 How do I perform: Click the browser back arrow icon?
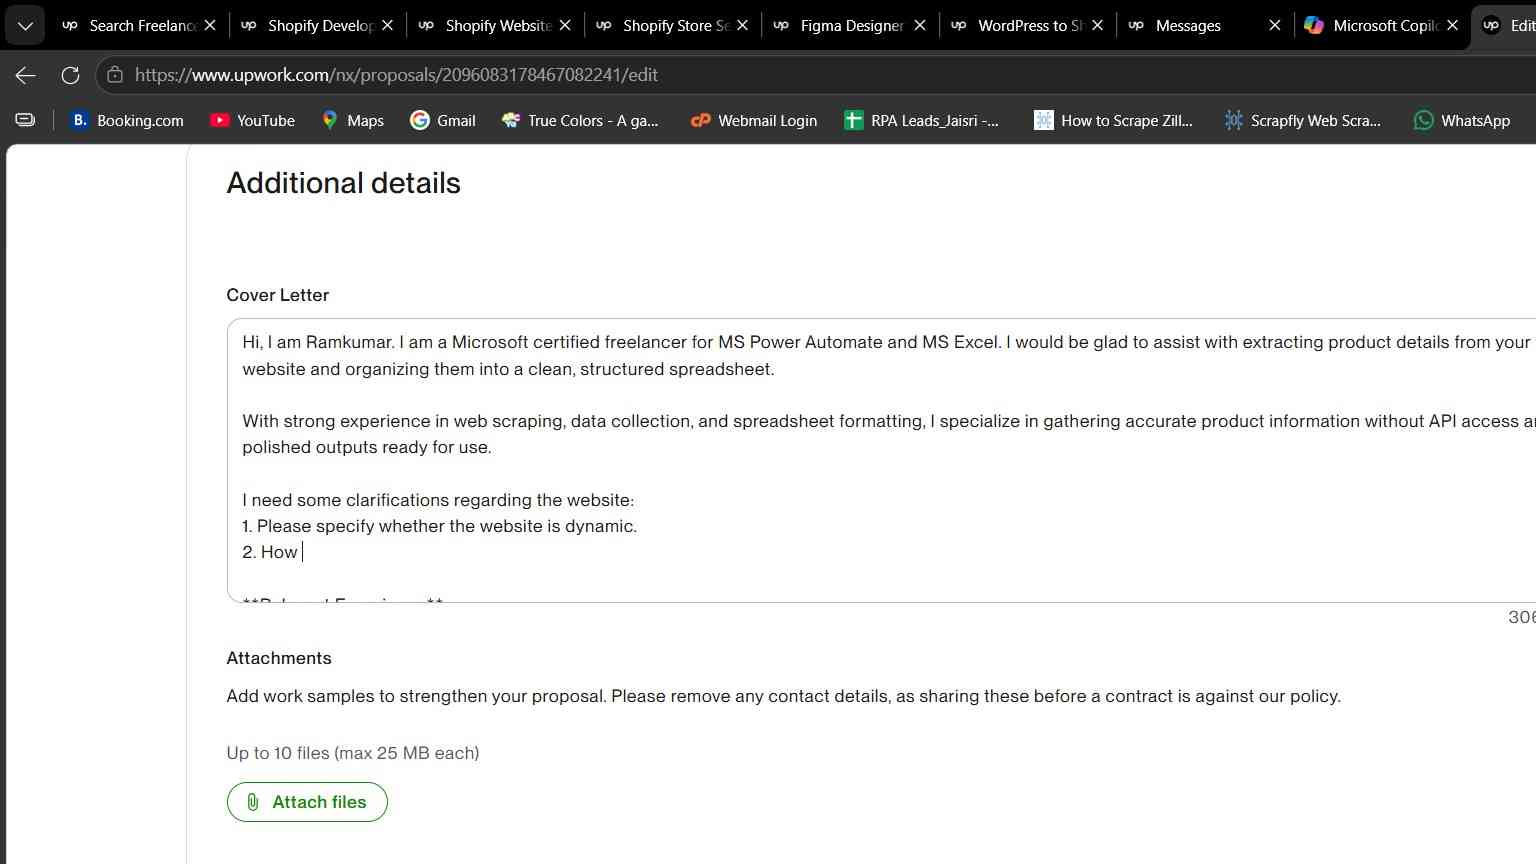(26, 75)
